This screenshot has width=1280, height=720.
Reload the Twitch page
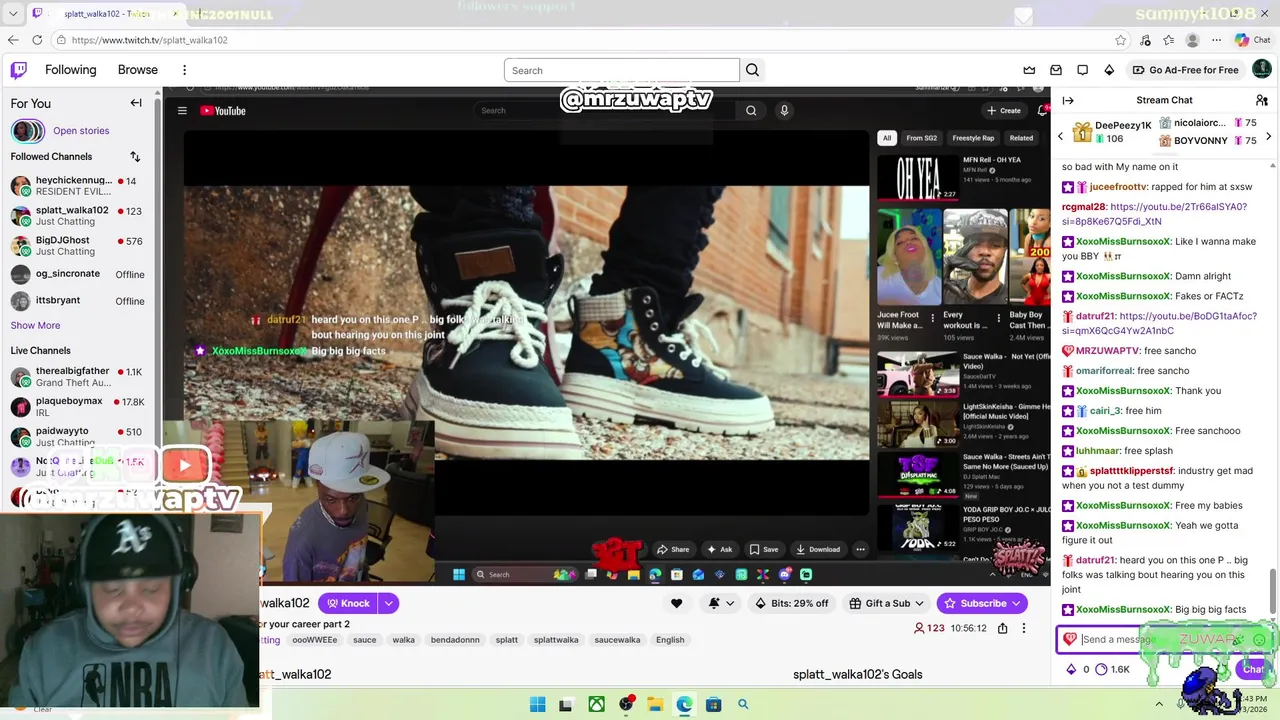click(37, 40)
